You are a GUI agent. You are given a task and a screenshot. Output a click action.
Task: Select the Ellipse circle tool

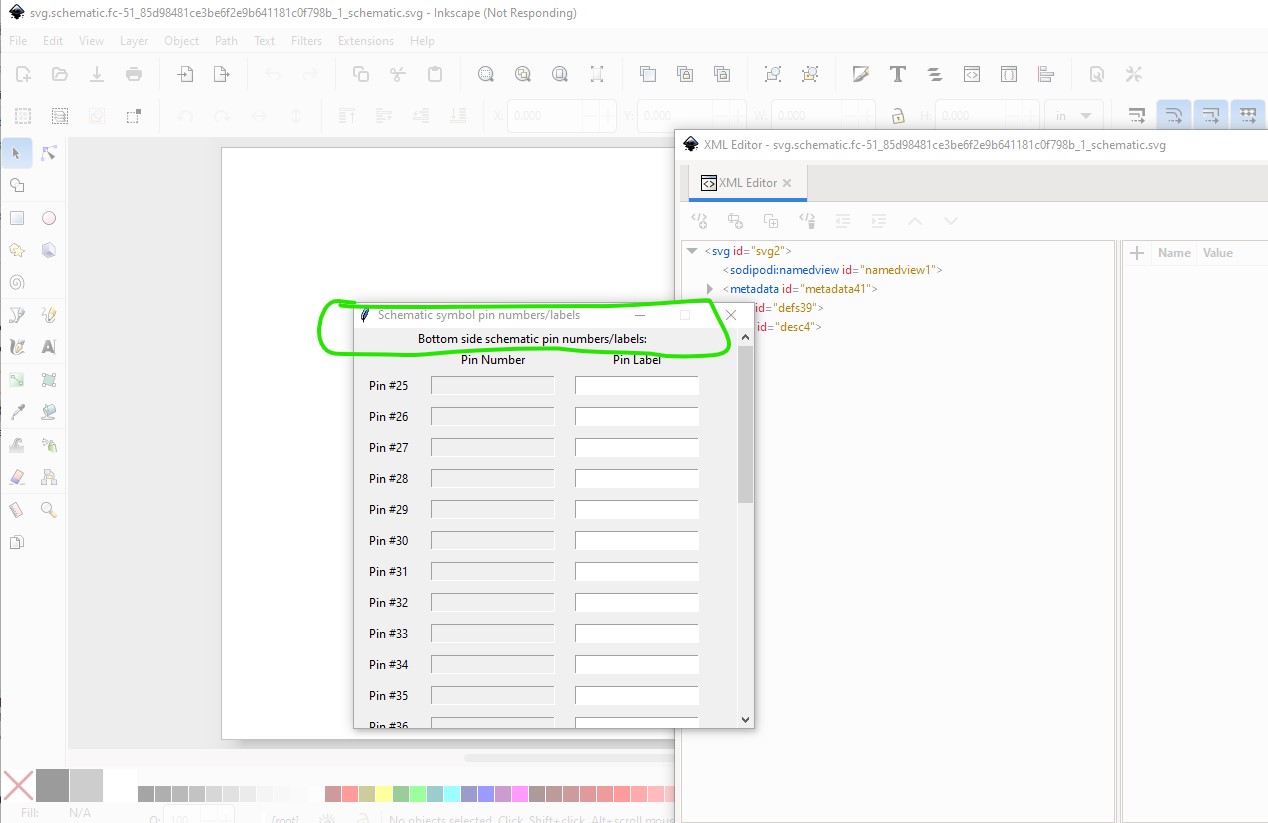pos(49,218)
